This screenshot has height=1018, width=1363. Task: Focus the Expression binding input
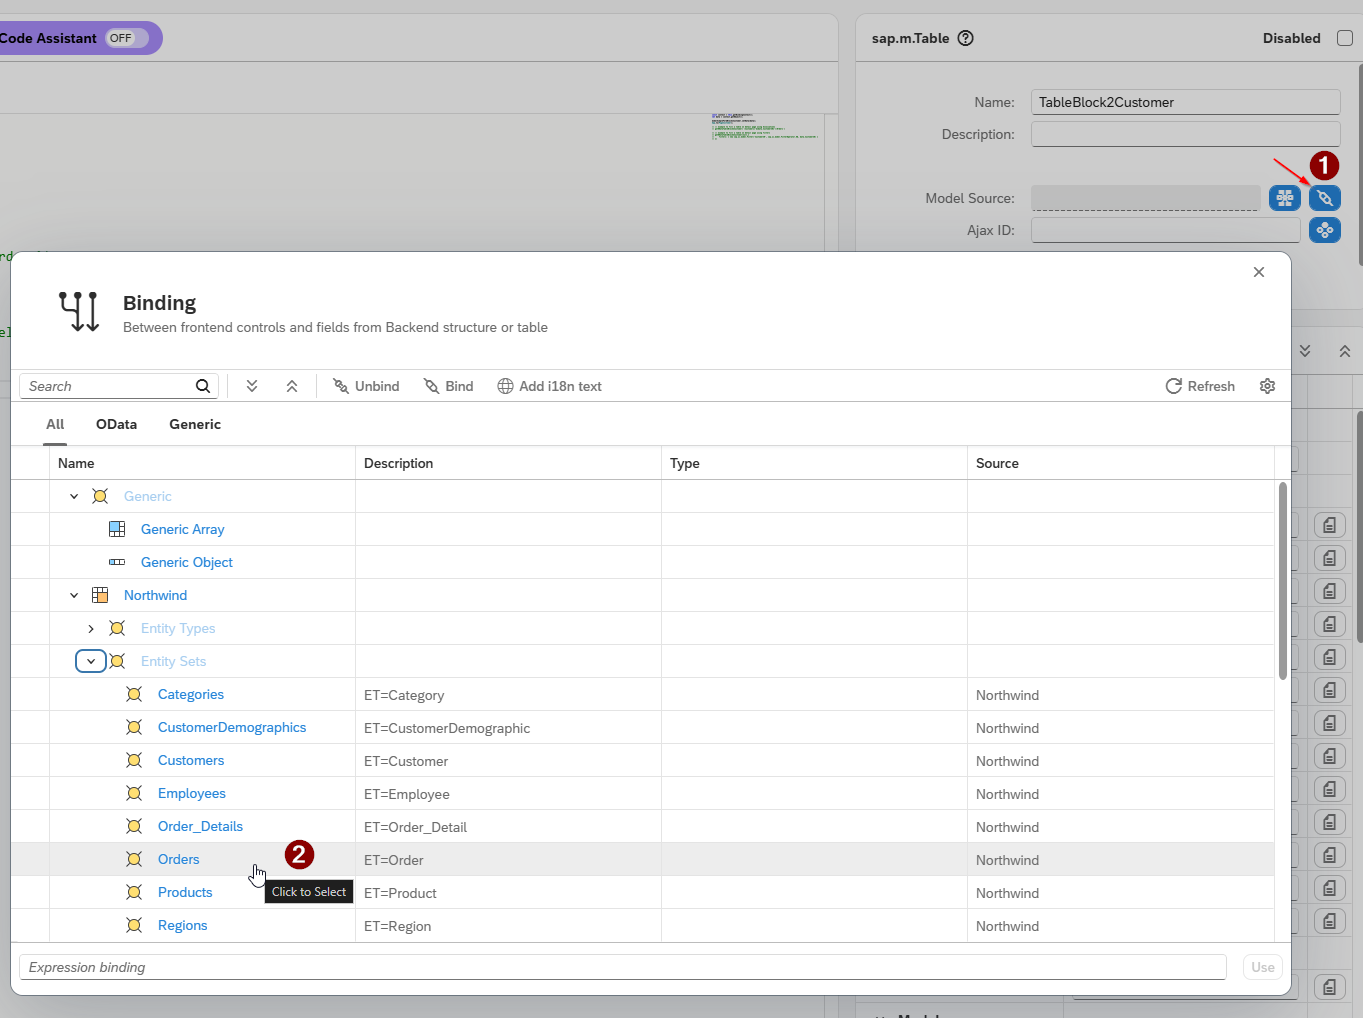(x=622, y=967)
